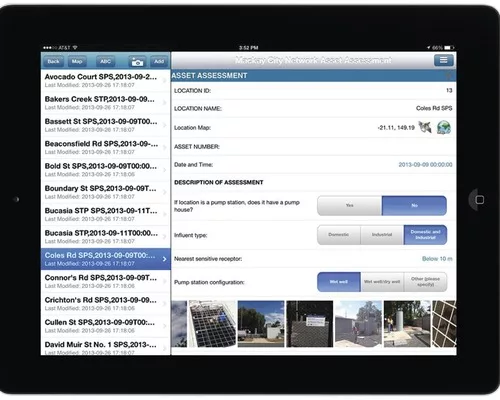
Task: Tap the -21.11, 149.19 coordinates text
Action: 396,128
